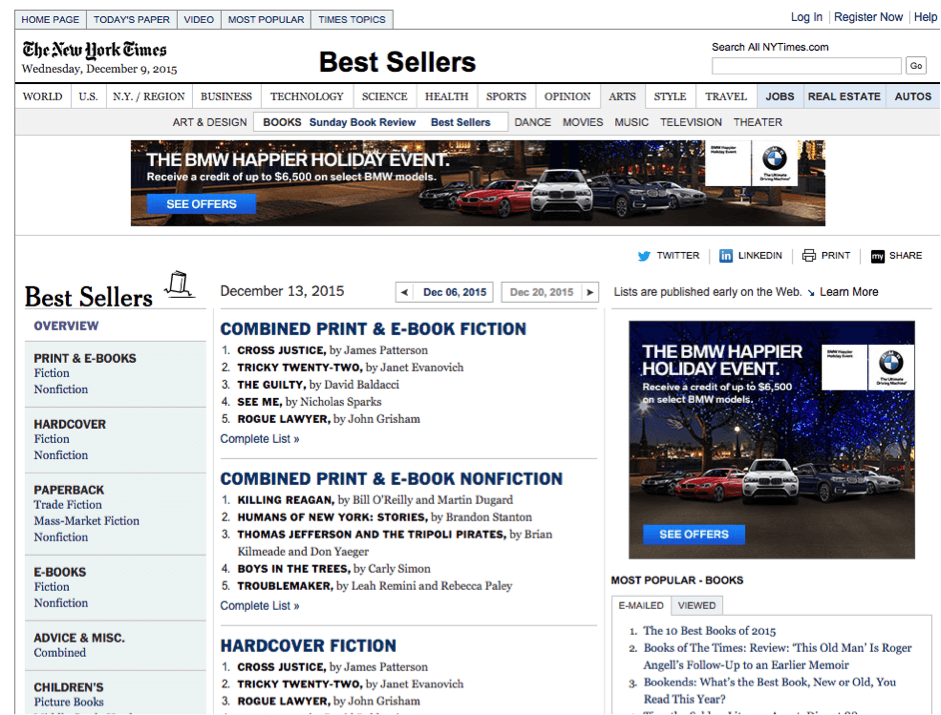Open Fiction under Print & E-Books
The height and width of the screenshot is (715, 941).
click(x=52, y=373)
